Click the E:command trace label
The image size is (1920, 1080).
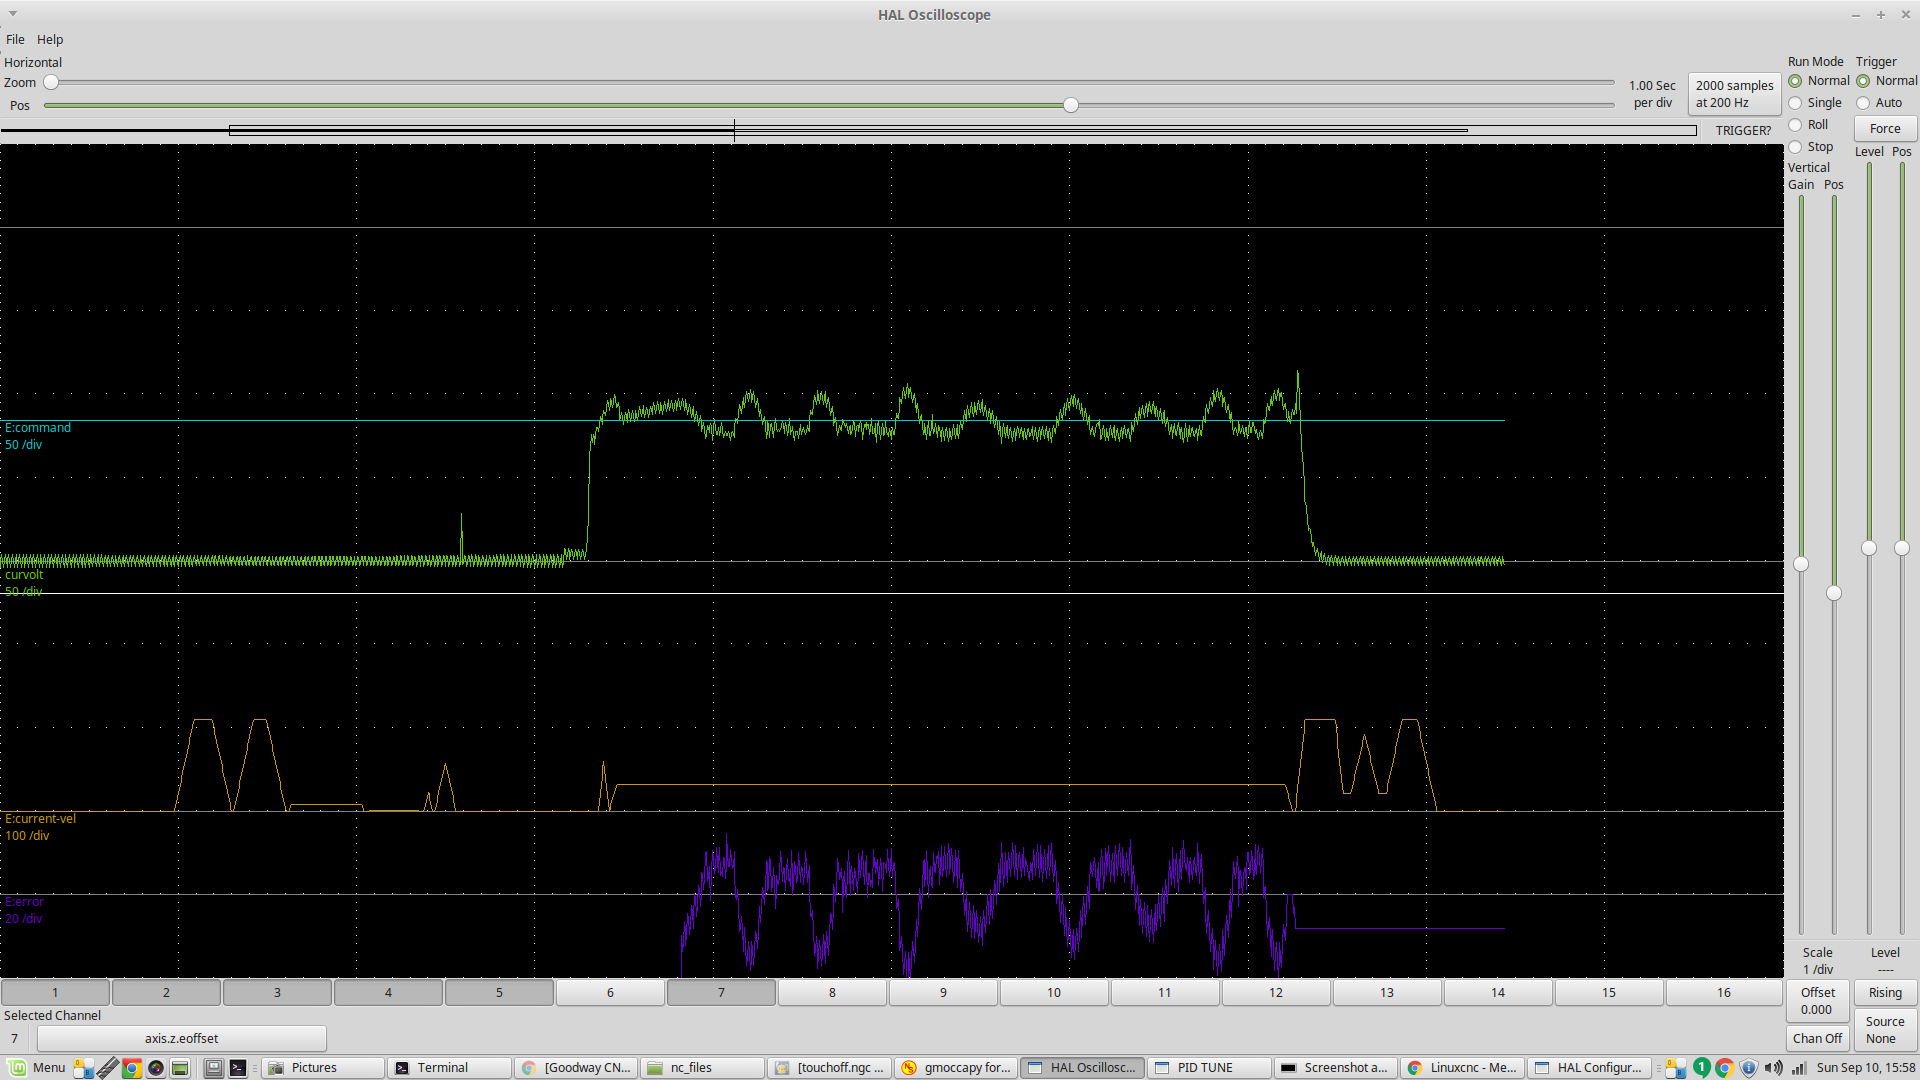[x=38, y=428]
